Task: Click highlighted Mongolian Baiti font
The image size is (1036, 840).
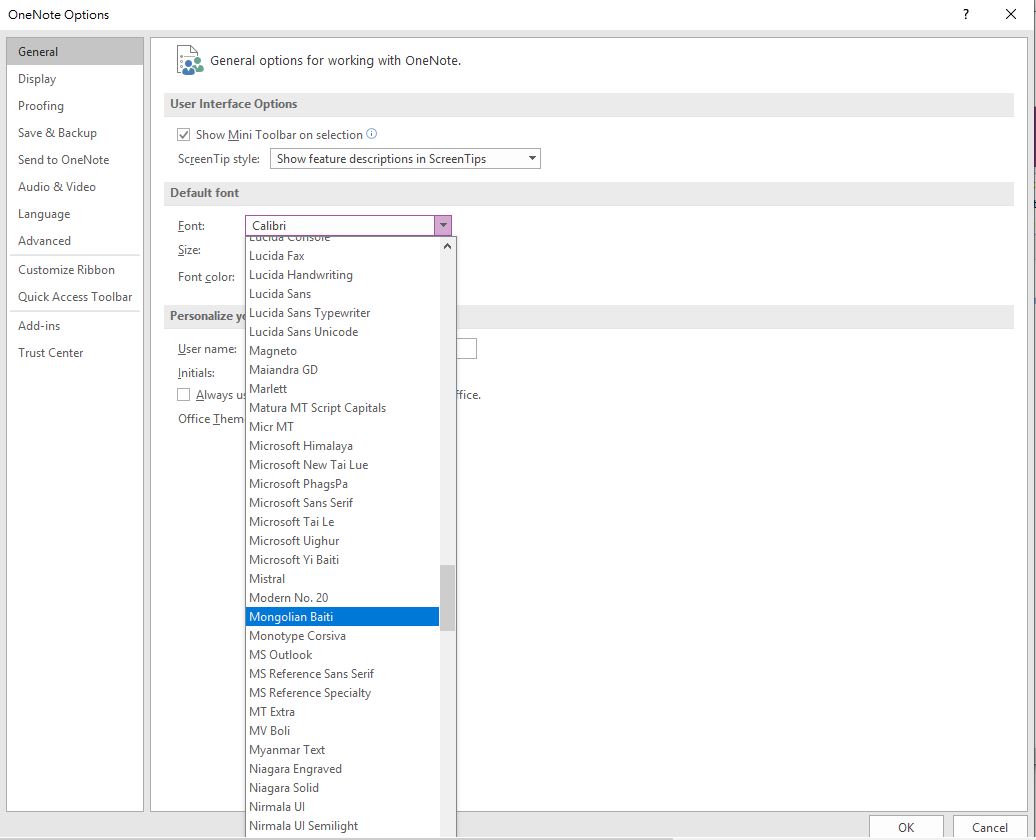Action: click(342, 617)
